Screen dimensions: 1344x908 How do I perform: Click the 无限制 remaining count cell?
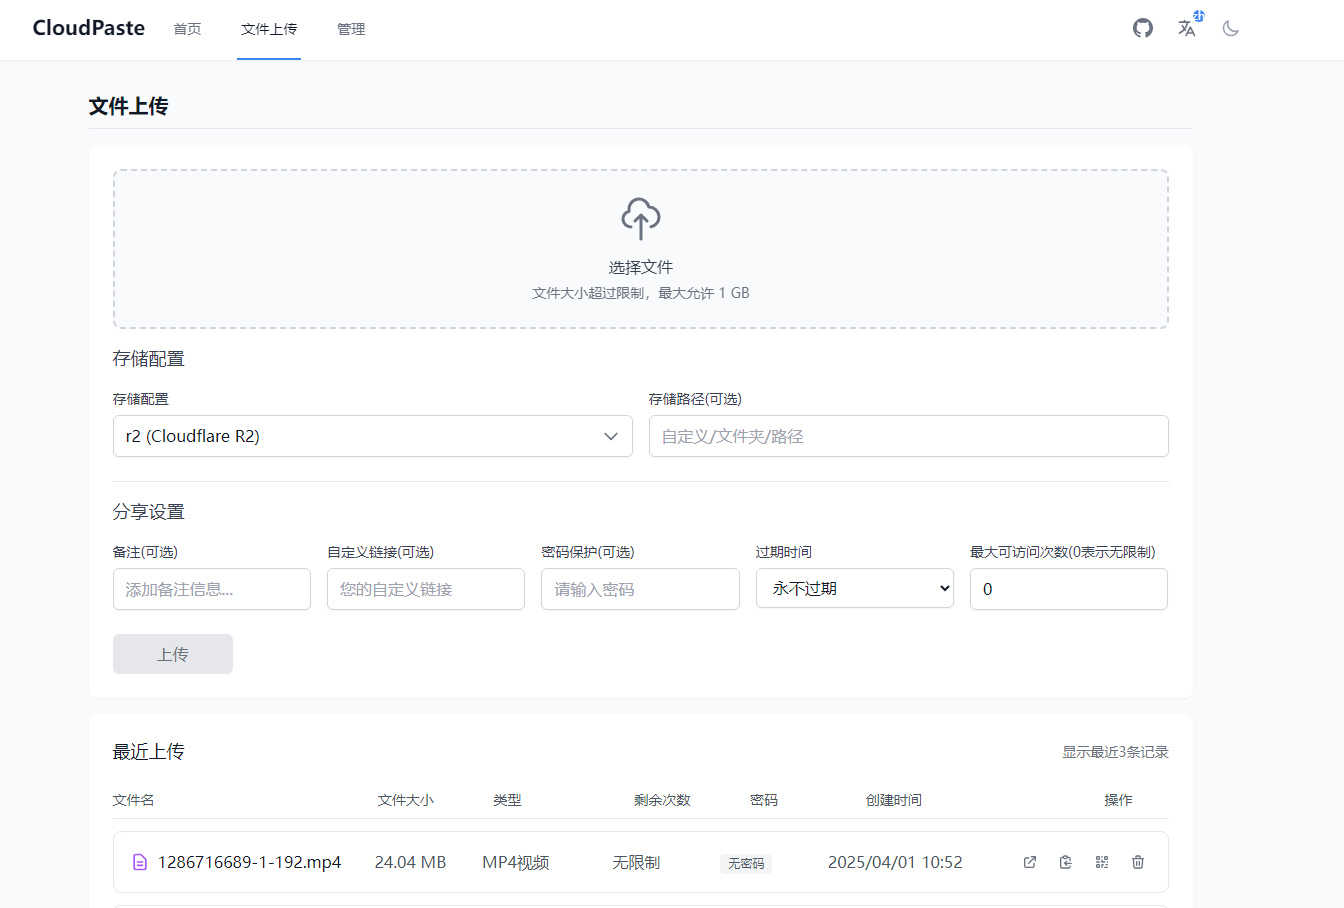click(x=636, y=862)
